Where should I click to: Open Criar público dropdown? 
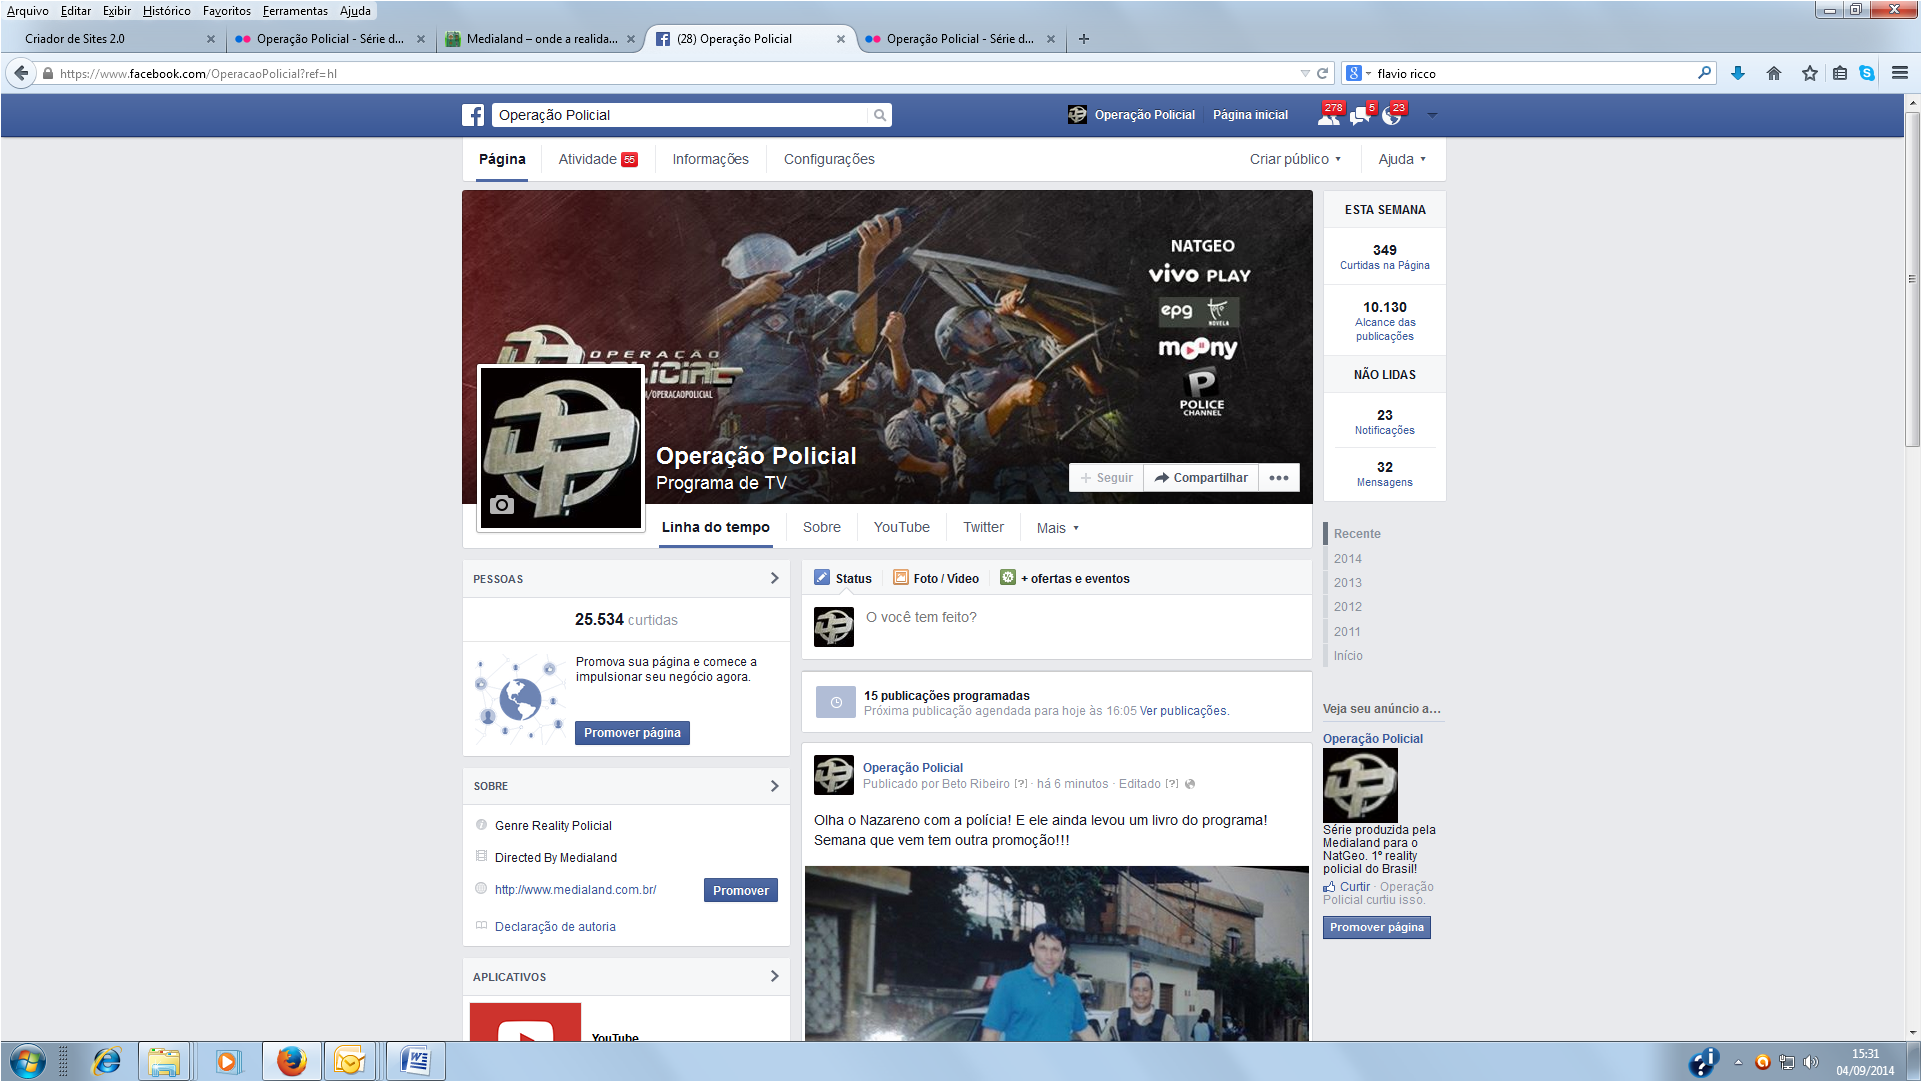[x=1295, y=159]
